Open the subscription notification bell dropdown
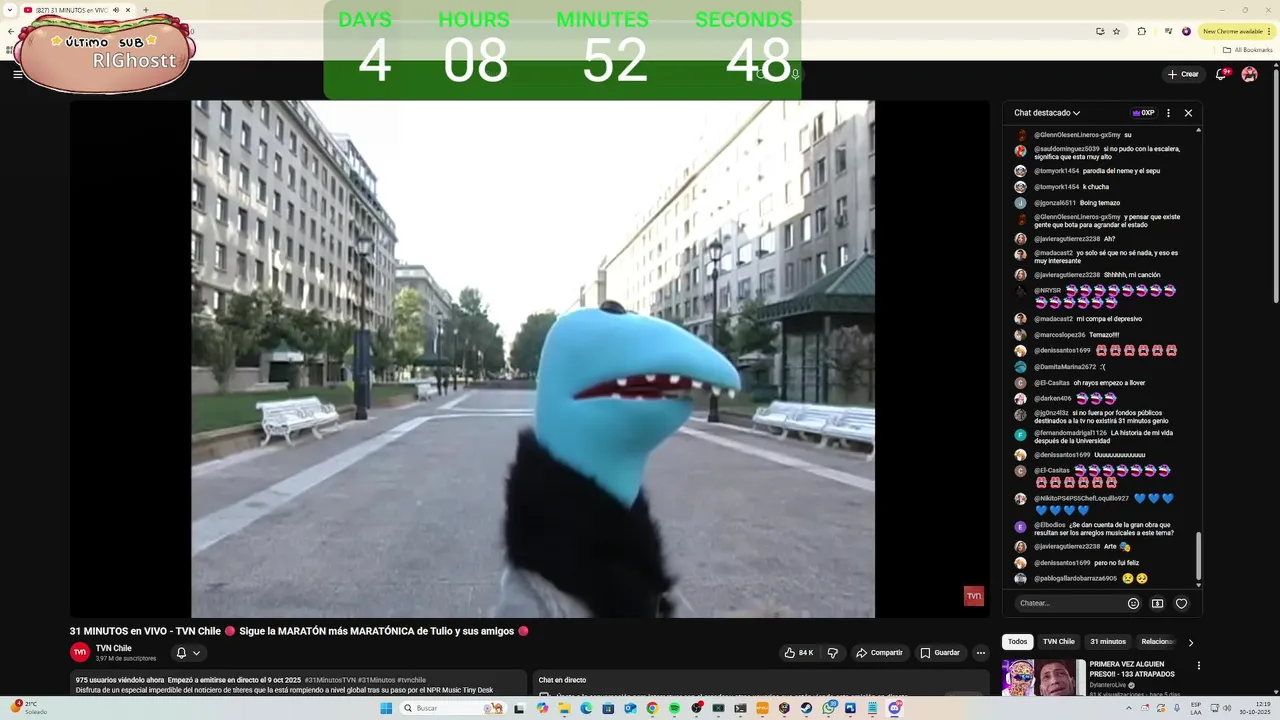This screenshot has width=1280, height=720. pos(188,653)
